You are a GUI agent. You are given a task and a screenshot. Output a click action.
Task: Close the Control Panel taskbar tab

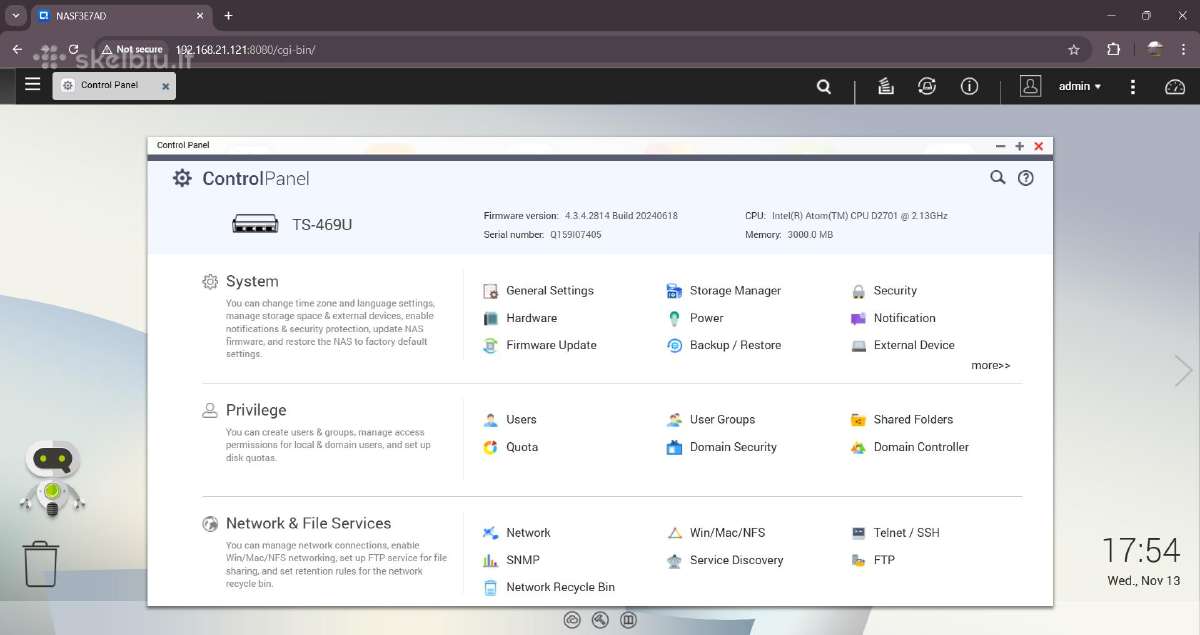click(166, 86)
